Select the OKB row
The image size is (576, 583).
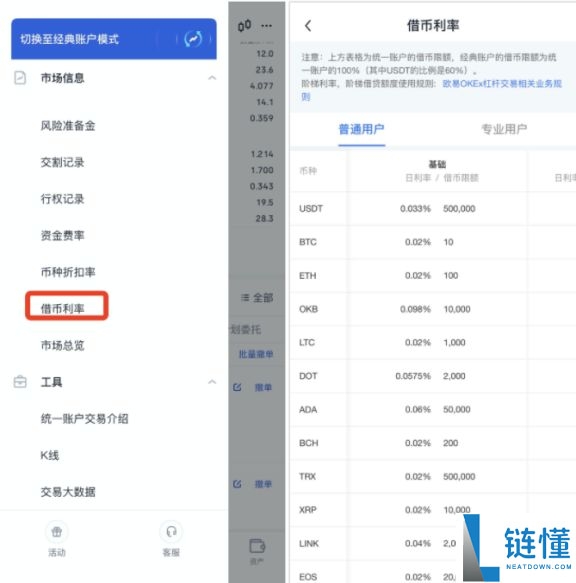[x=433, y=309]
